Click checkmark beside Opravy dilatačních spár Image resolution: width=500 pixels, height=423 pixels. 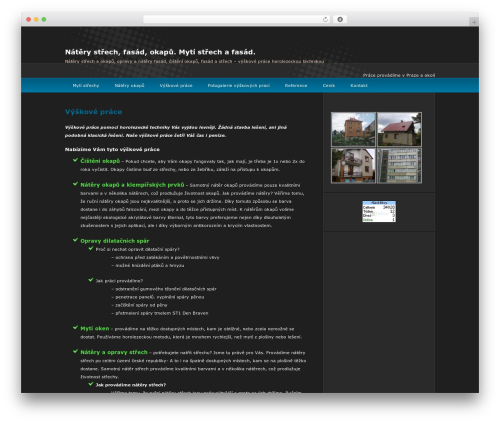coord(75,240)
